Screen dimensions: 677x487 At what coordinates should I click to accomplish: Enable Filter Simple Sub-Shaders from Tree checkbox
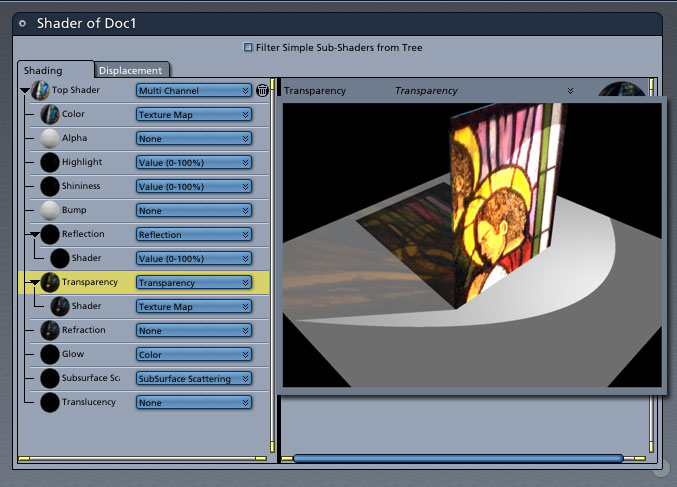click(x=248, y=47)
